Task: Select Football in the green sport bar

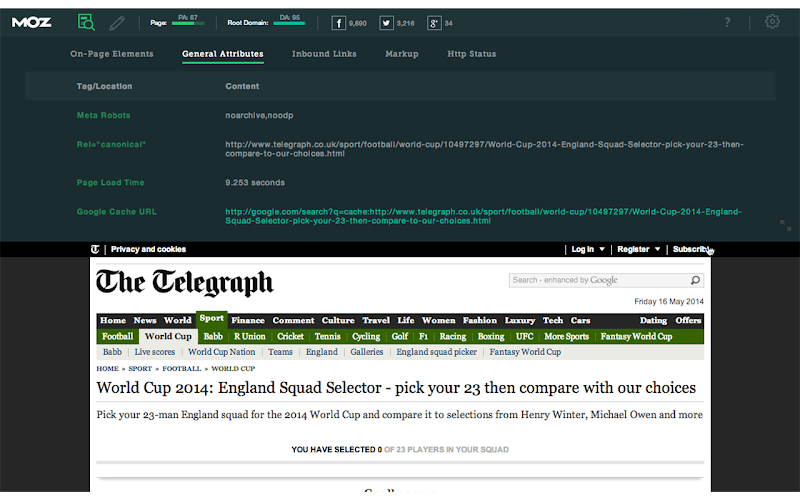Action: click(x=117, y=336)
